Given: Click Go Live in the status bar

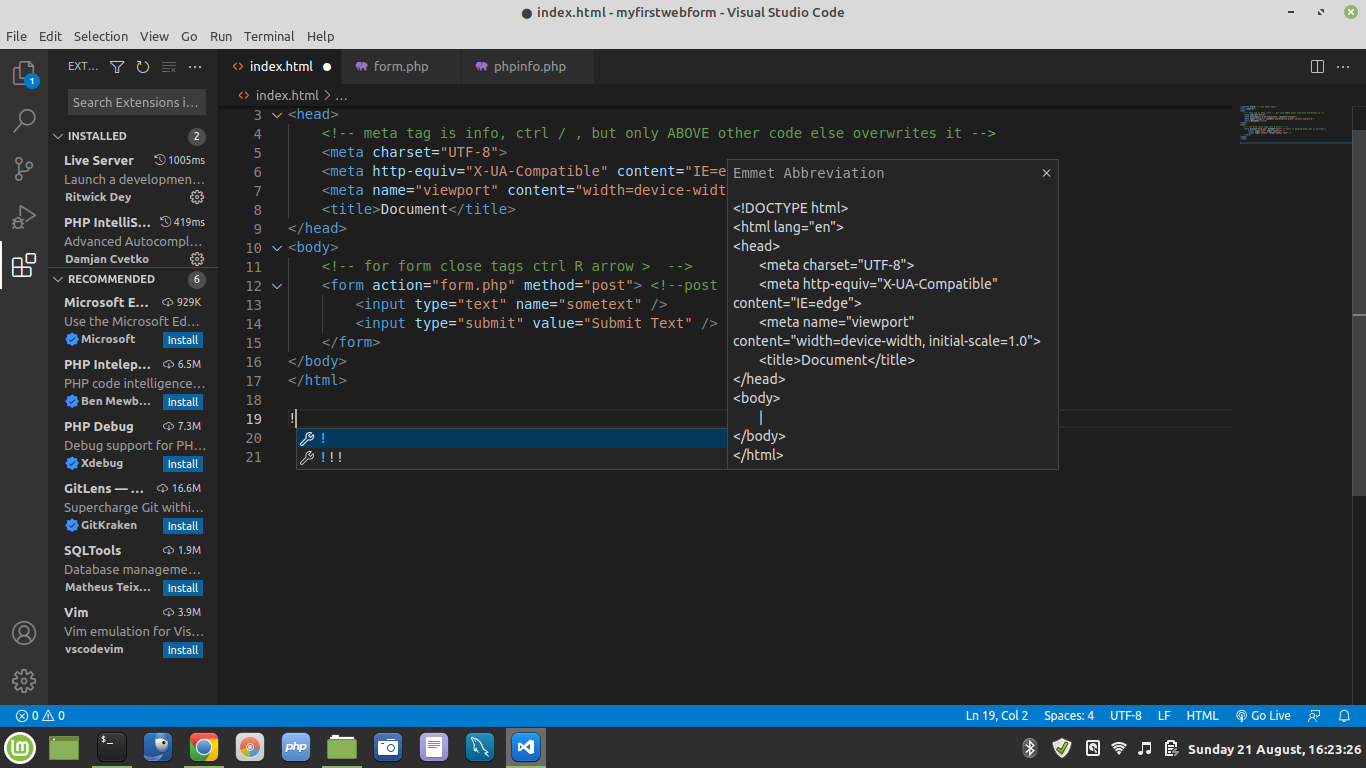Looking at the screenshot, I should (x=1263, y=716).
